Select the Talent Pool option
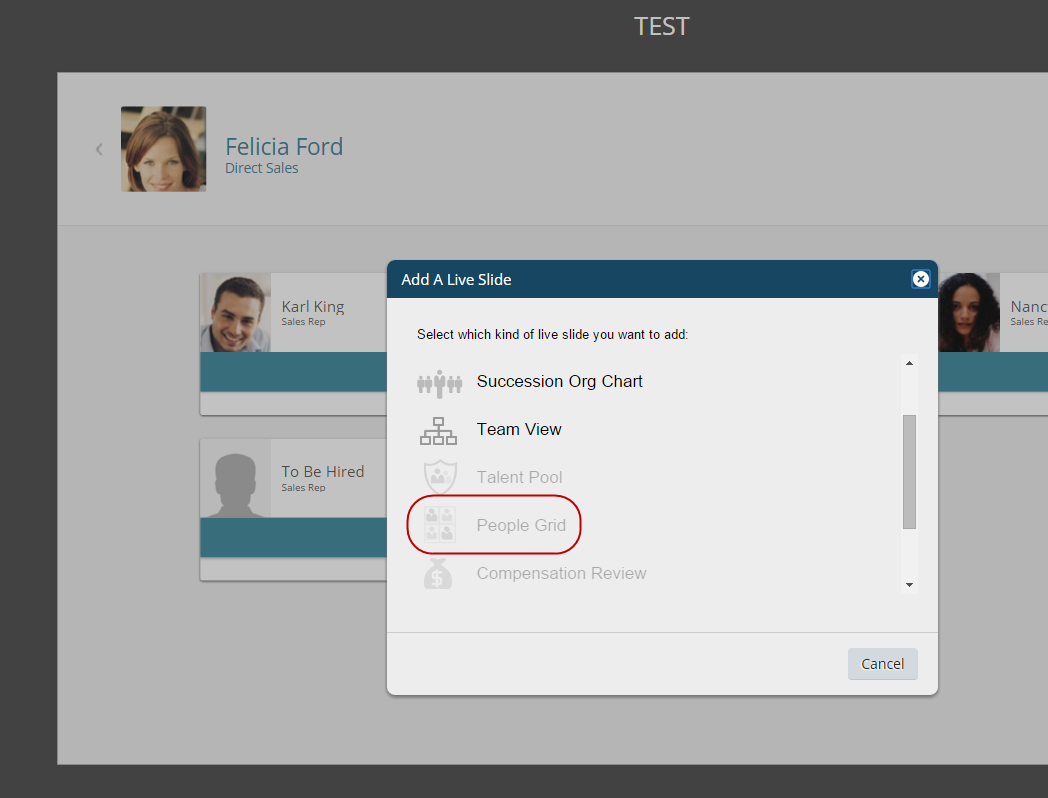 [x=519, y=477]
